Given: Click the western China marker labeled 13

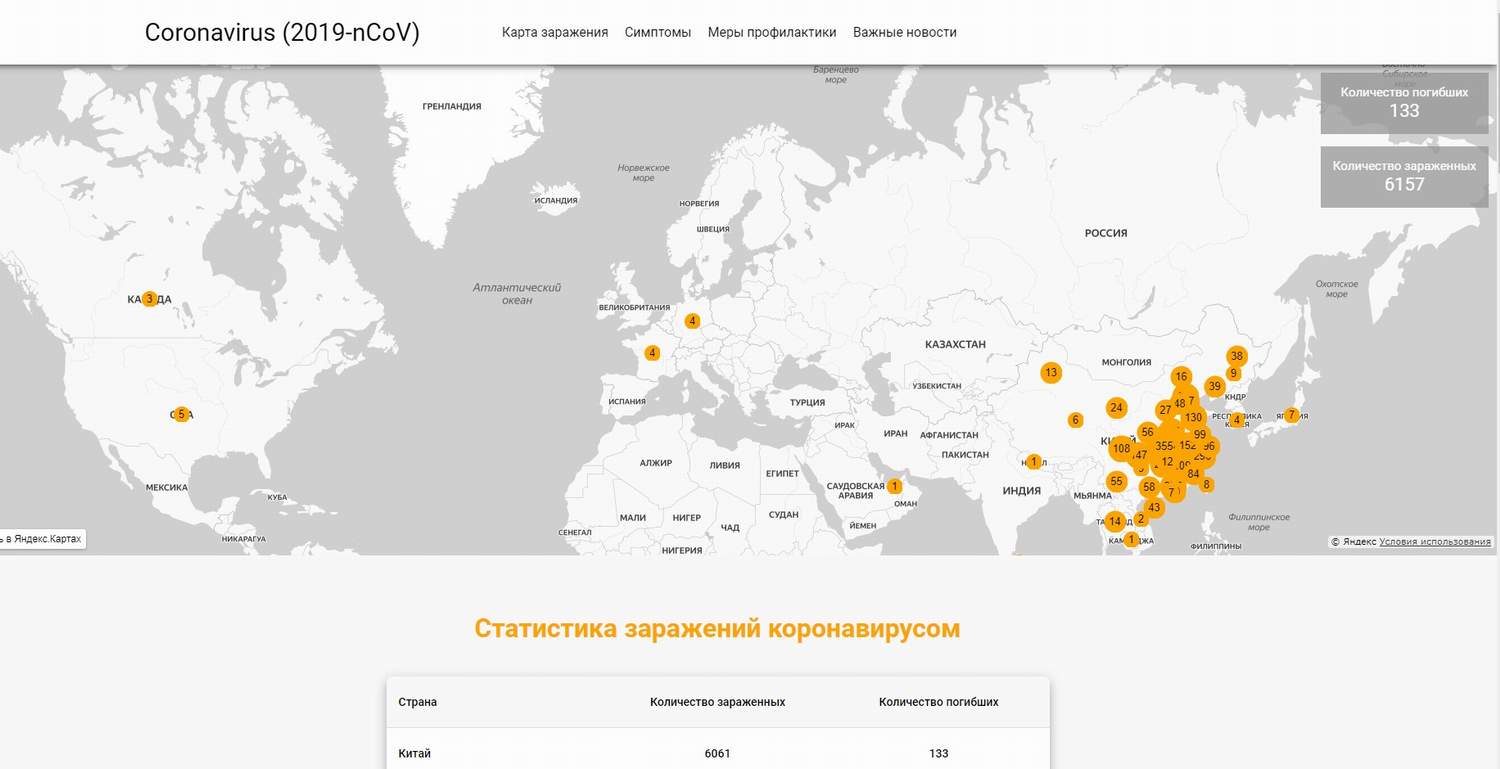Looking at the screenshot, I should point(1050,373).
